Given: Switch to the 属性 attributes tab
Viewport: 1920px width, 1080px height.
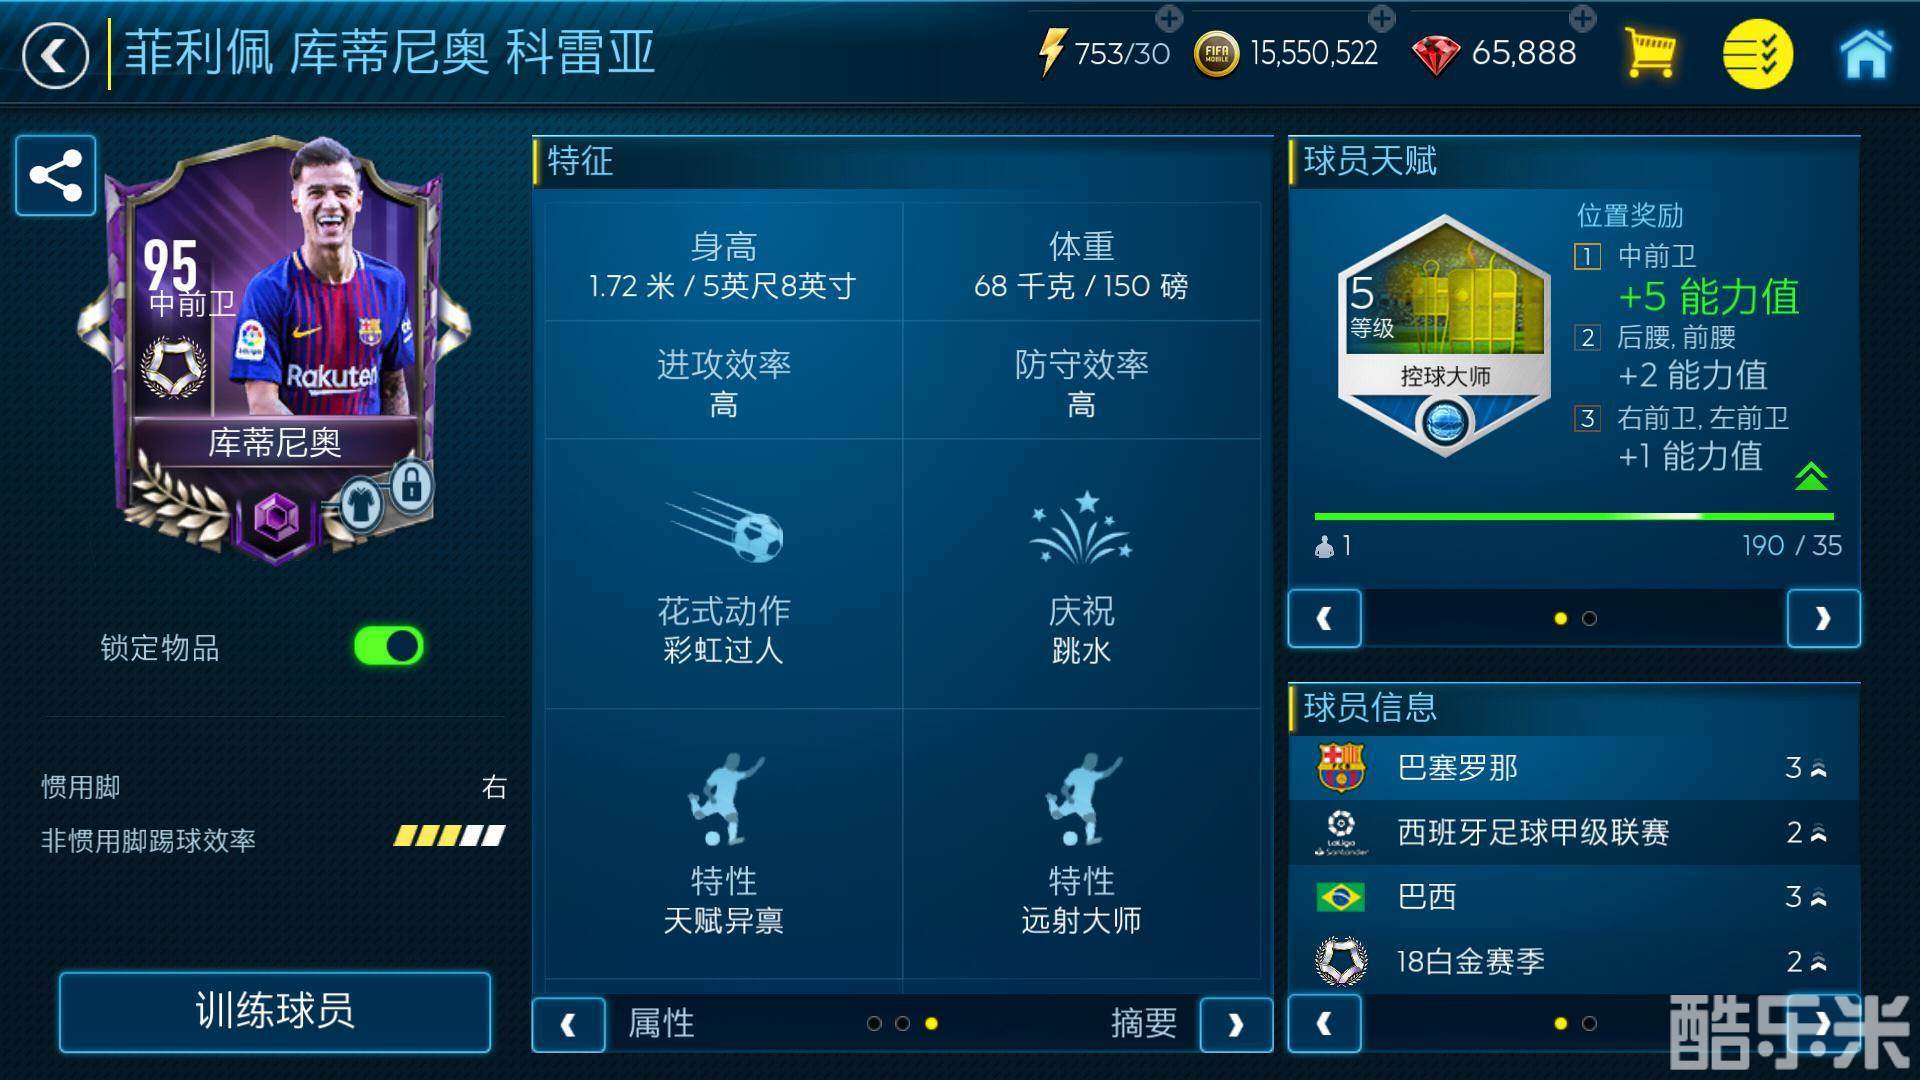Looking at the screenshot, I should 661,1023.
